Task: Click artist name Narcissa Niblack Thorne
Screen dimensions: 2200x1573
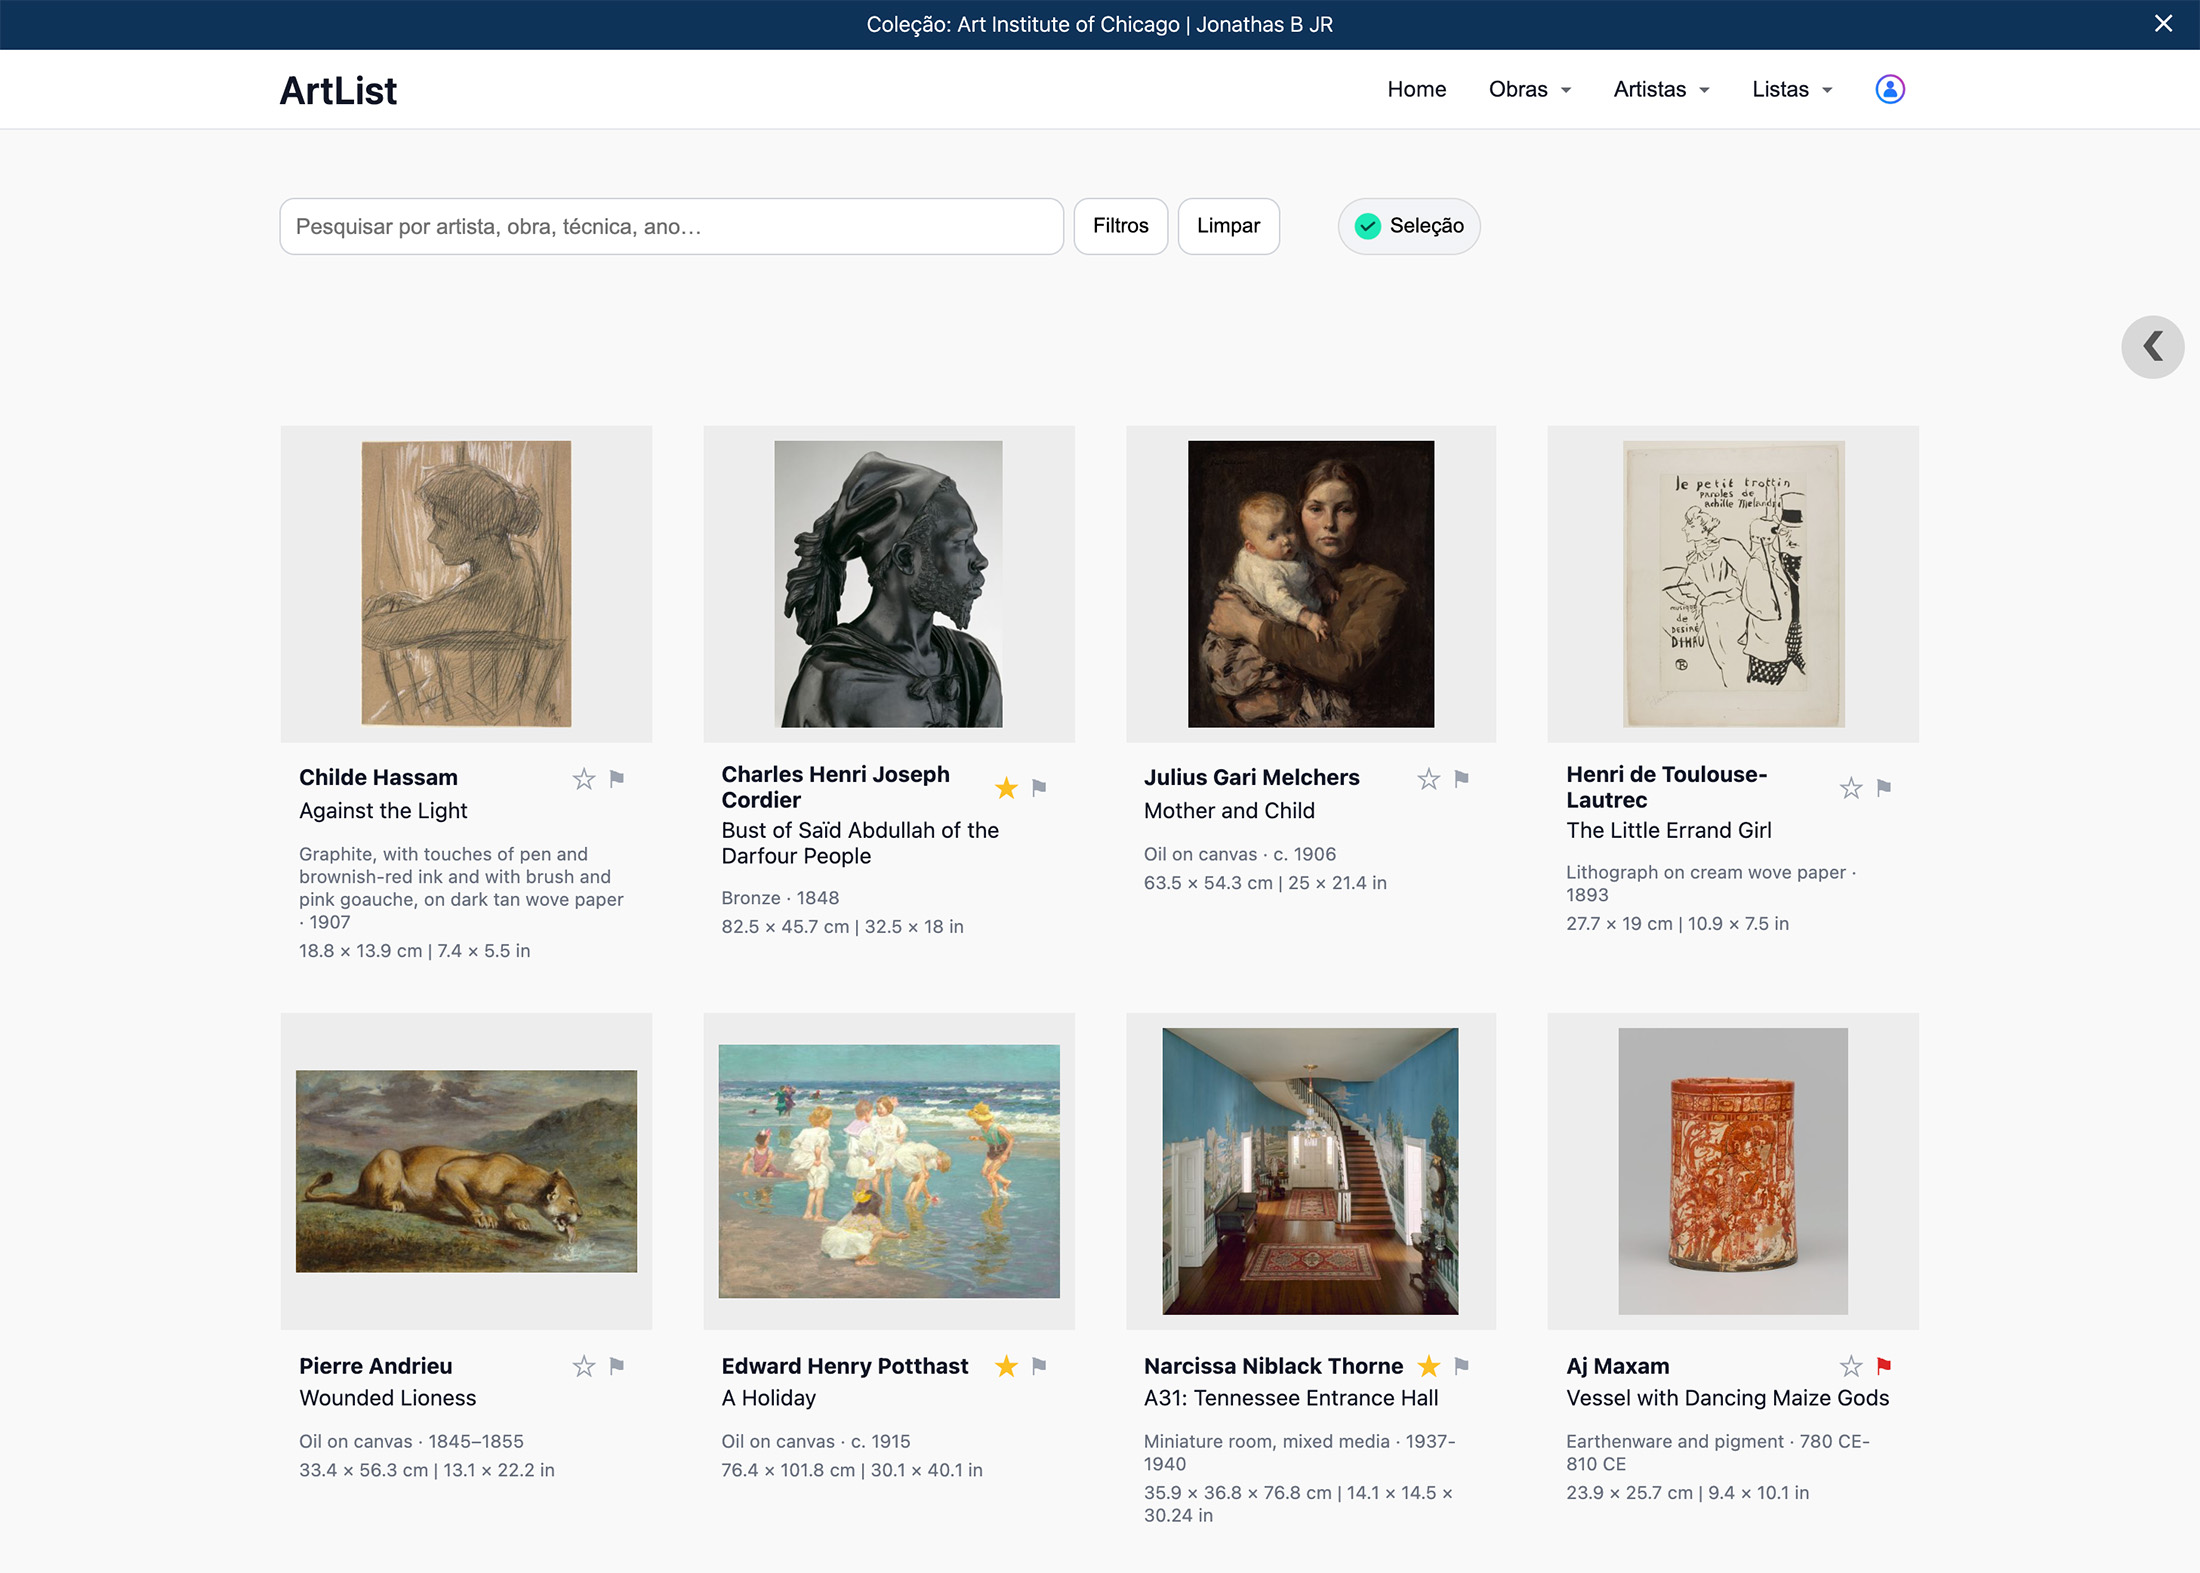Action: pyautogui.click(x=1273, y=1365)
